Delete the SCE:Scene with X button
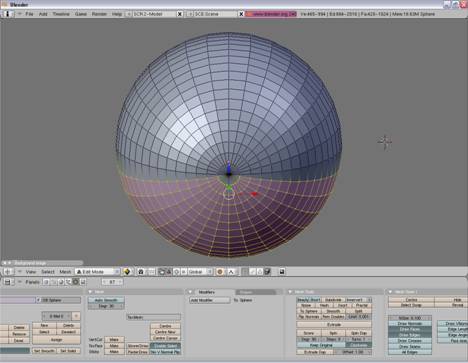This screenshot has width=468, height=363. 241,14
